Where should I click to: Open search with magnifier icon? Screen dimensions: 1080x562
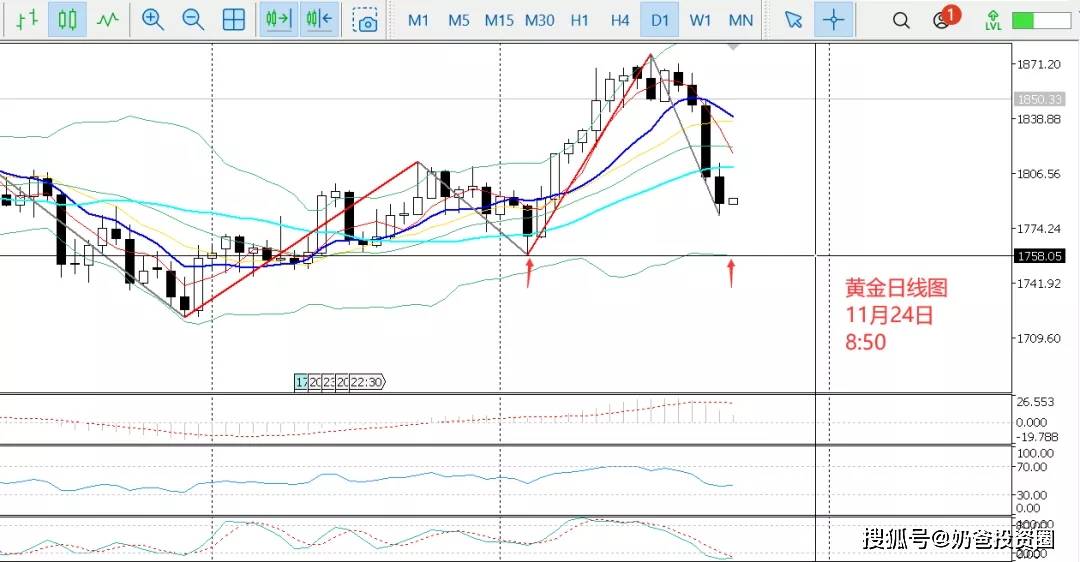(x=901, y=21)
